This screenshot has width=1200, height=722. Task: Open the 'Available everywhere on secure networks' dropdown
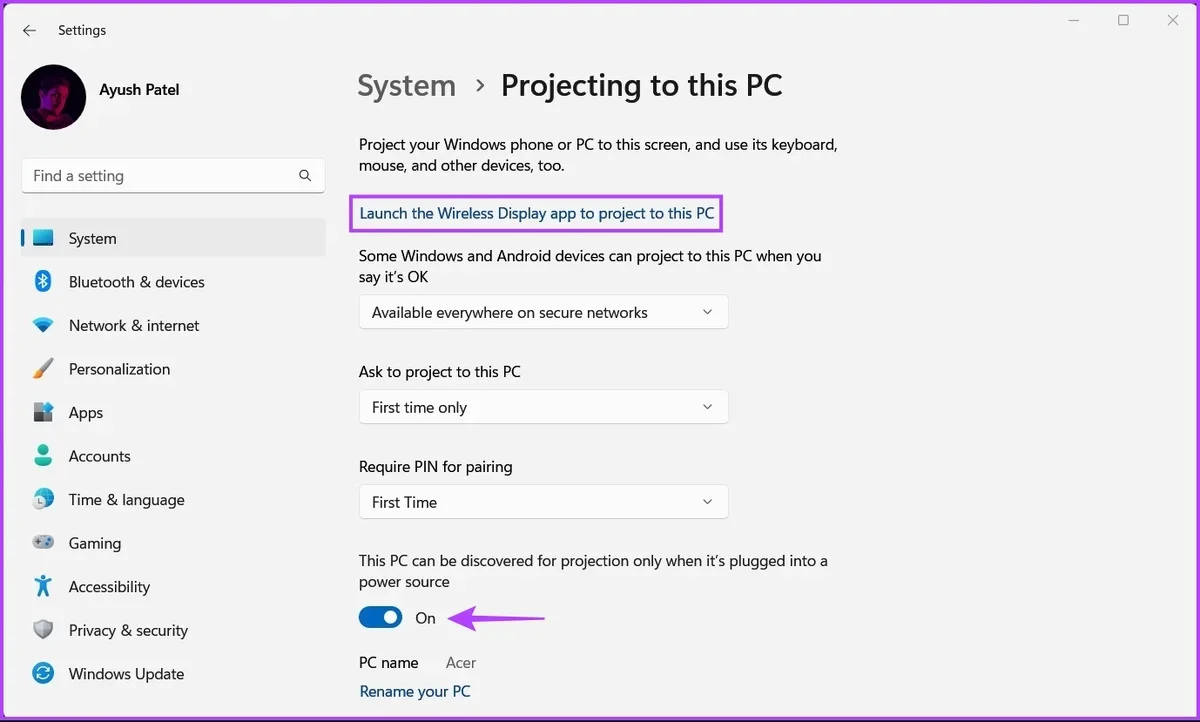543,313
